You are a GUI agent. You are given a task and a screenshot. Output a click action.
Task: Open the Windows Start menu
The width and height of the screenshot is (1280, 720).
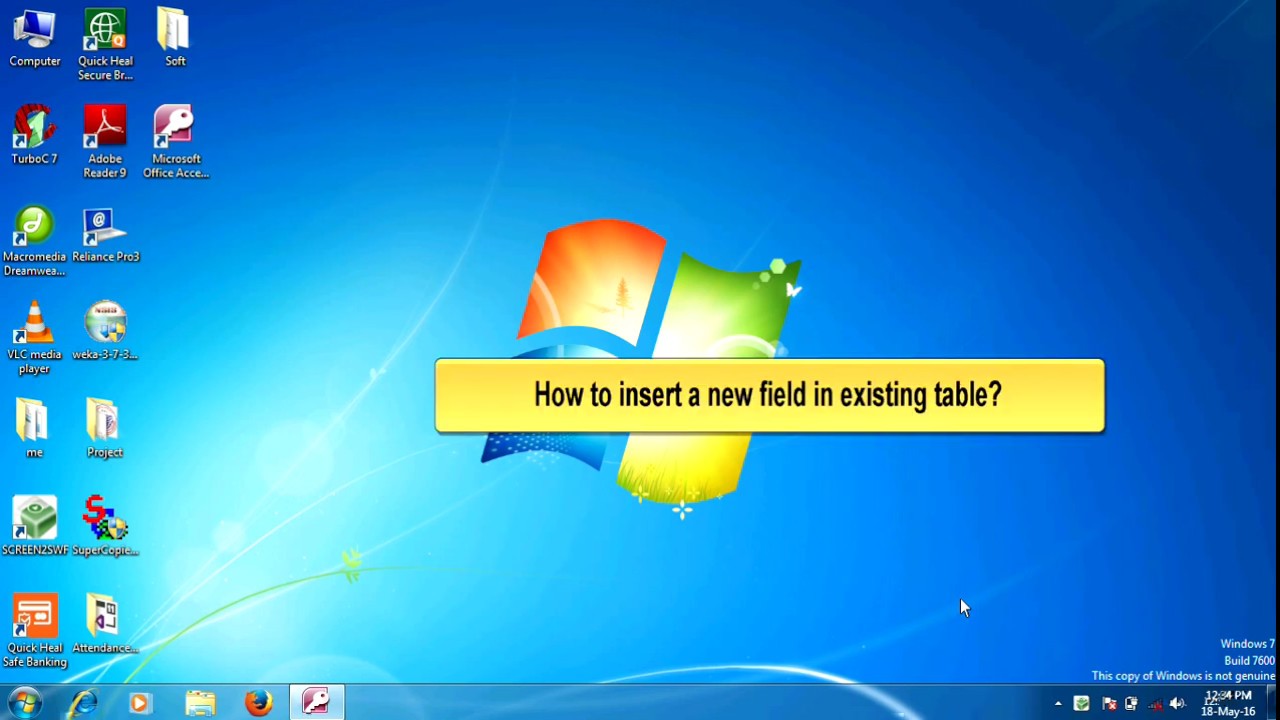[x=24, y=702]
